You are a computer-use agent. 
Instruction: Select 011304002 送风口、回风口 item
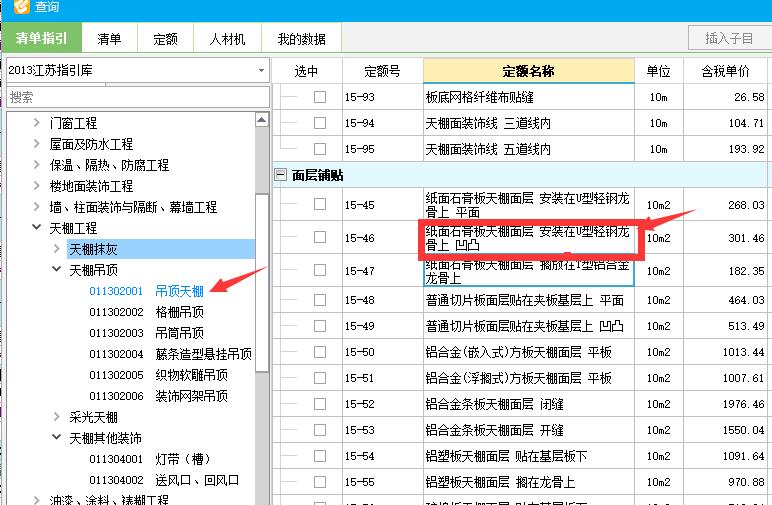coord(164,480)
